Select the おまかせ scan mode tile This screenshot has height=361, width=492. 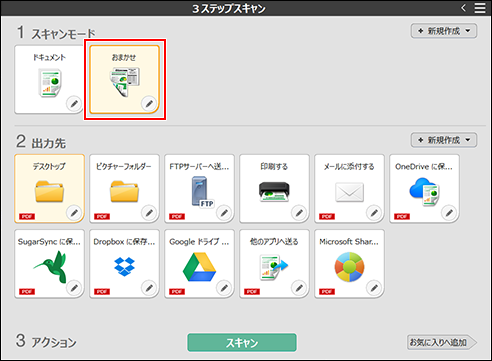124,79
